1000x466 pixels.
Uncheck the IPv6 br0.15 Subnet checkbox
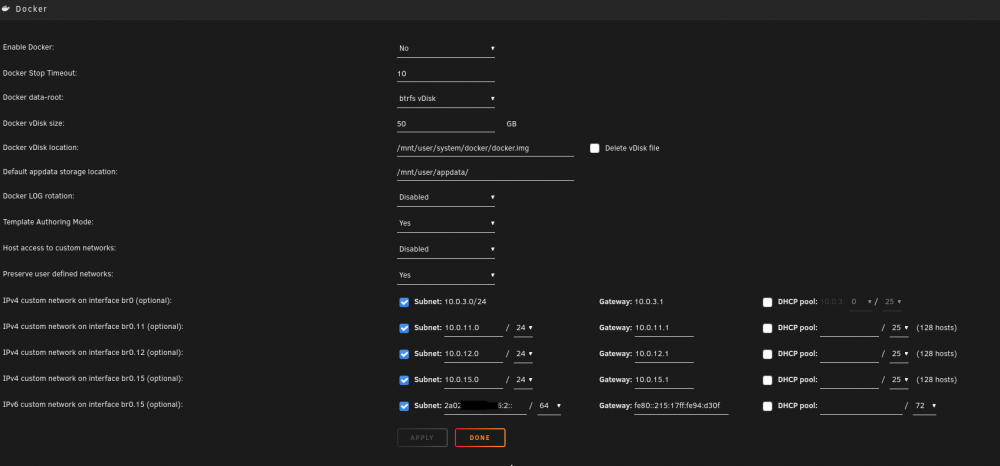[404, 406]
